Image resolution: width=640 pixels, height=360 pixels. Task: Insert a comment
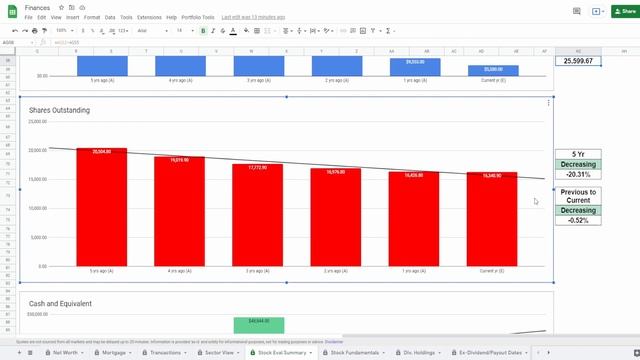pos(353,31)
